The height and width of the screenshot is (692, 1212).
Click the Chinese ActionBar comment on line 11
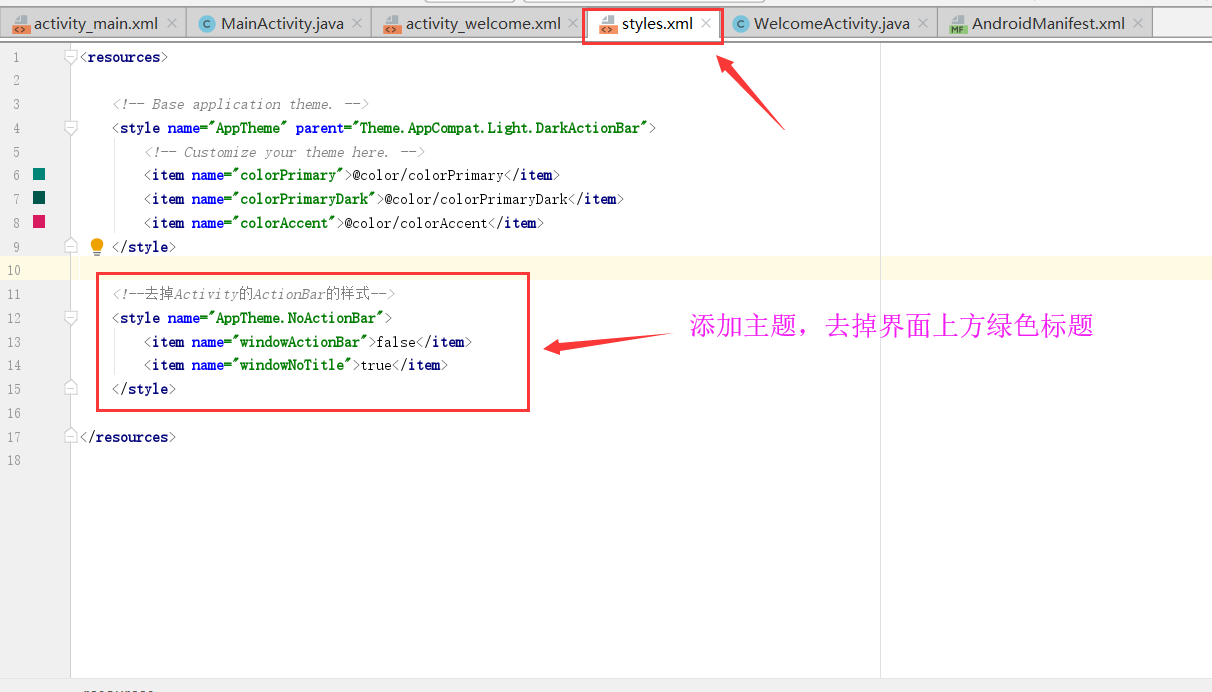(x=254, y=294)
